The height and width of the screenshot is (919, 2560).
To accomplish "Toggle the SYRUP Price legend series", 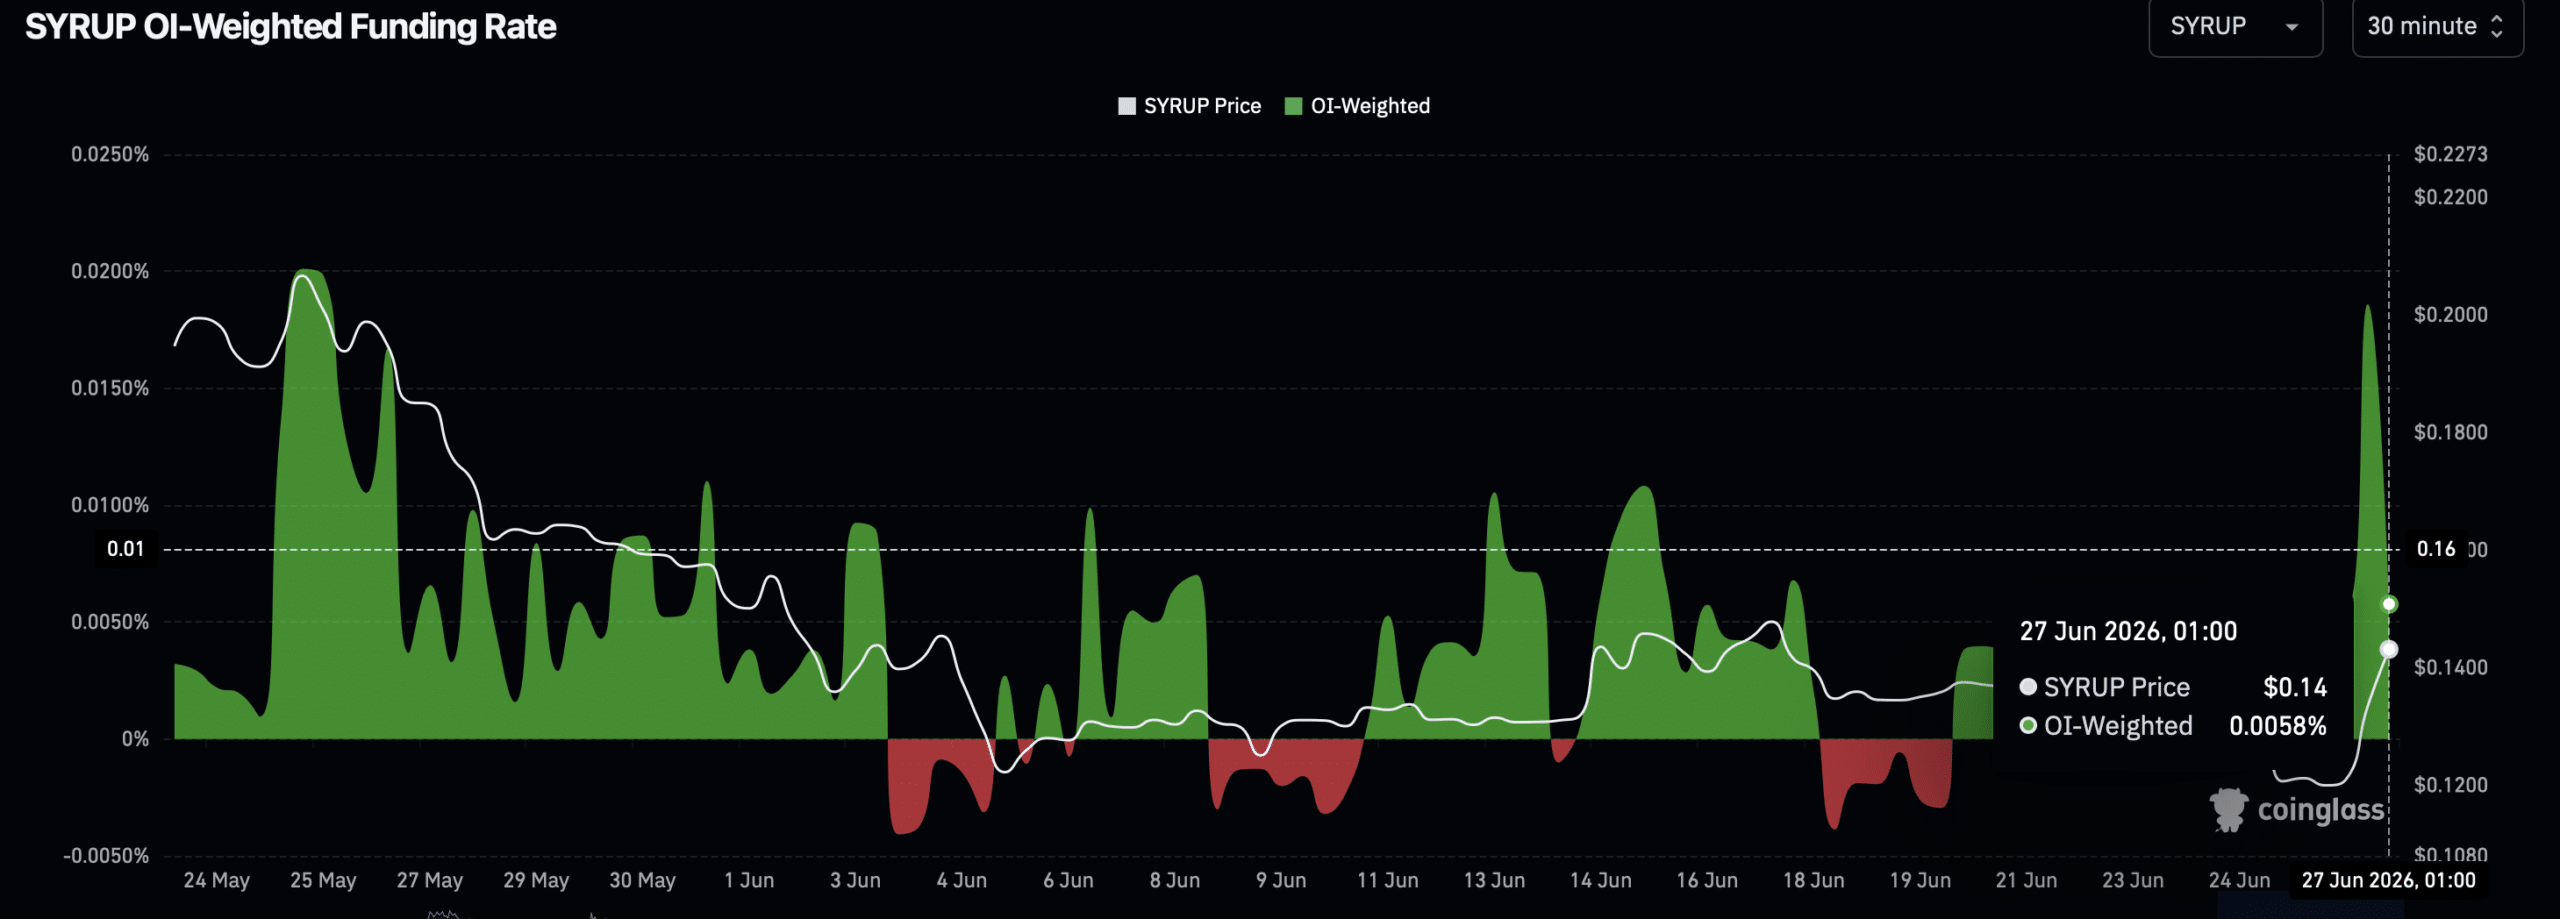I will (1189, 106).
